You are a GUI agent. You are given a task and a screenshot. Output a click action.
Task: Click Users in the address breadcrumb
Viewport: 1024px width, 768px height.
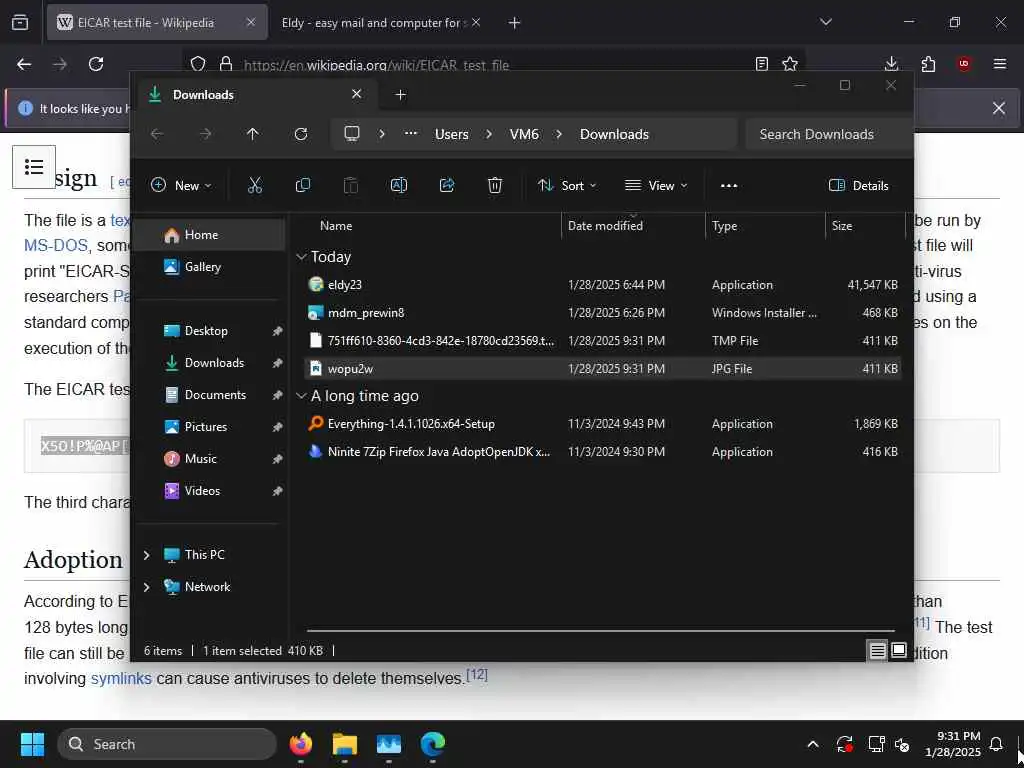point(451,134)
